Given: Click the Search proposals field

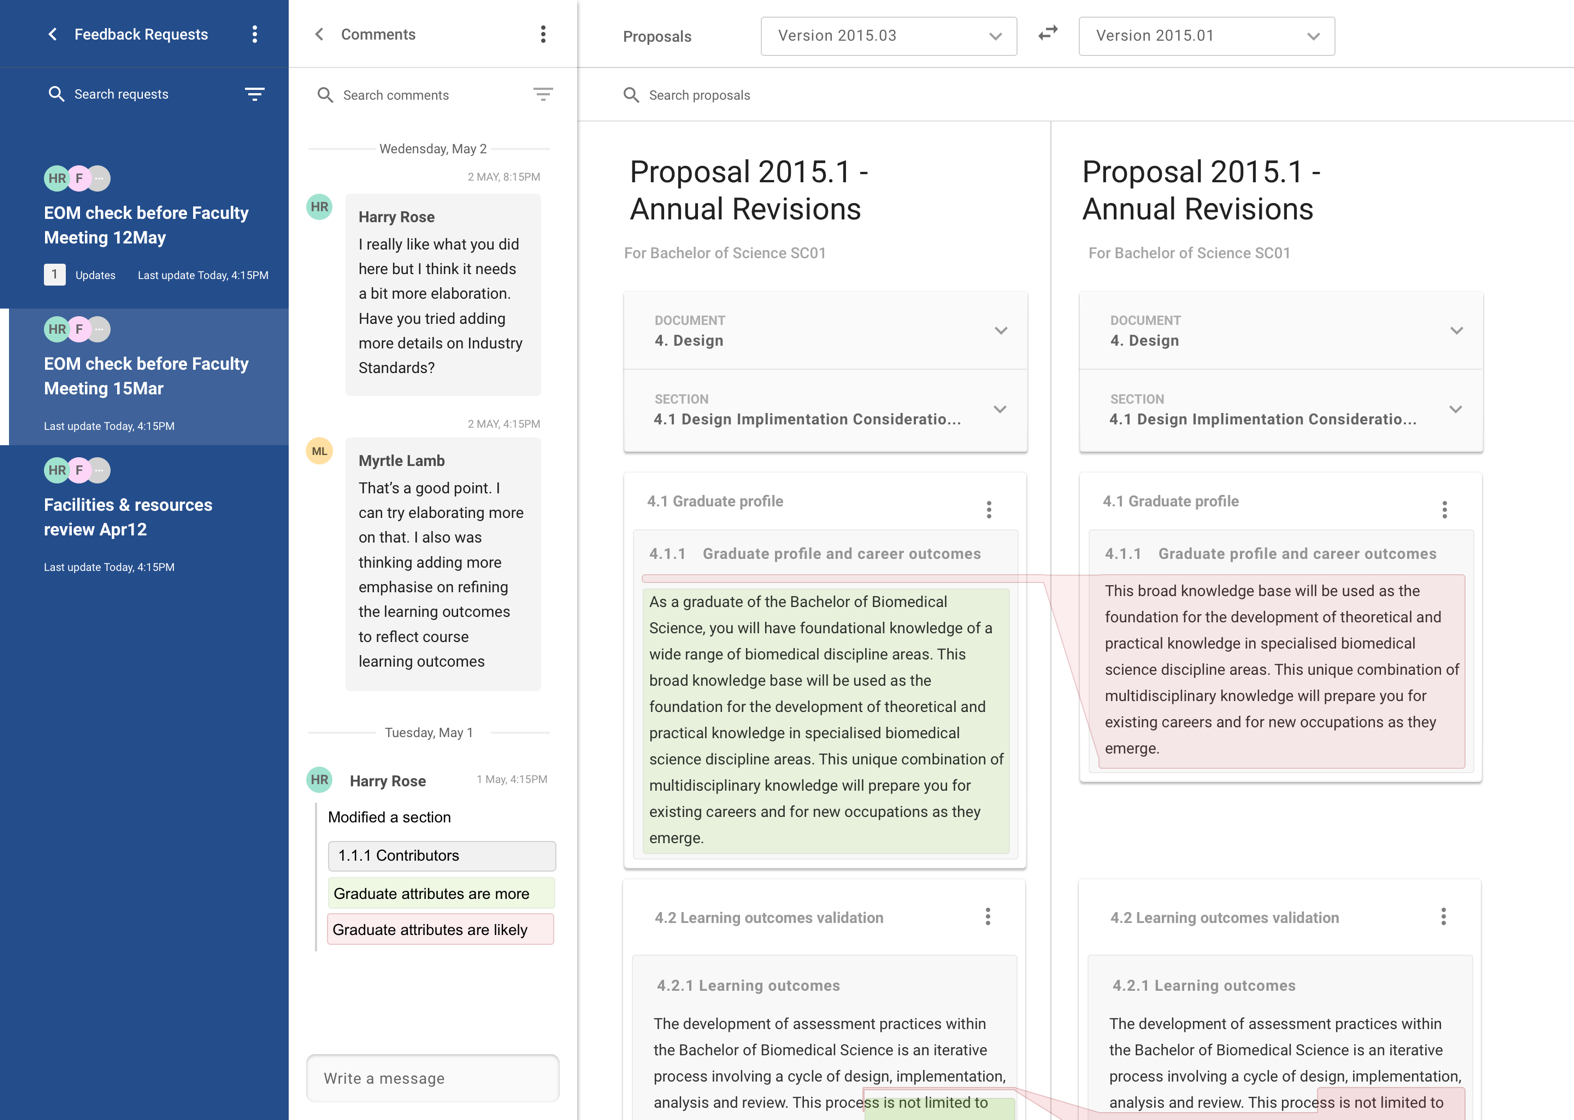Looking at the screenshot, I should click(x=700, y=95).
